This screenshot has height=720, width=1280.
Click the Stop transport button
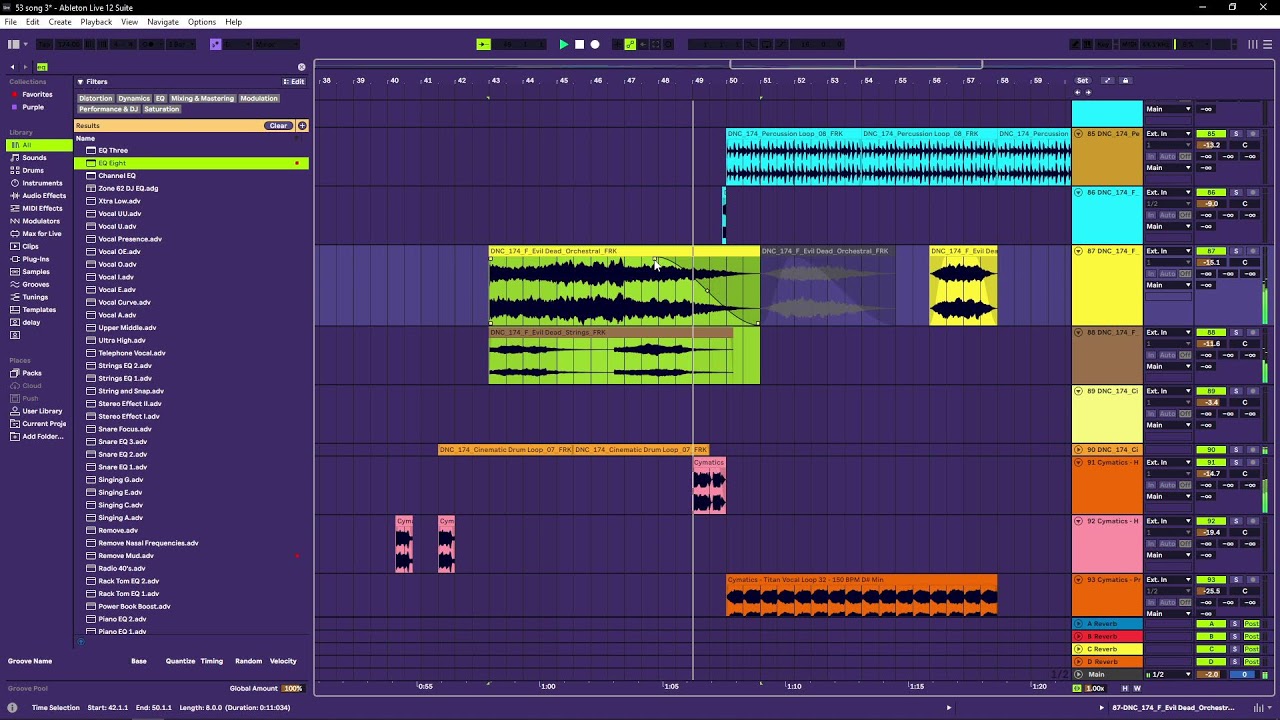pos(579,44)
